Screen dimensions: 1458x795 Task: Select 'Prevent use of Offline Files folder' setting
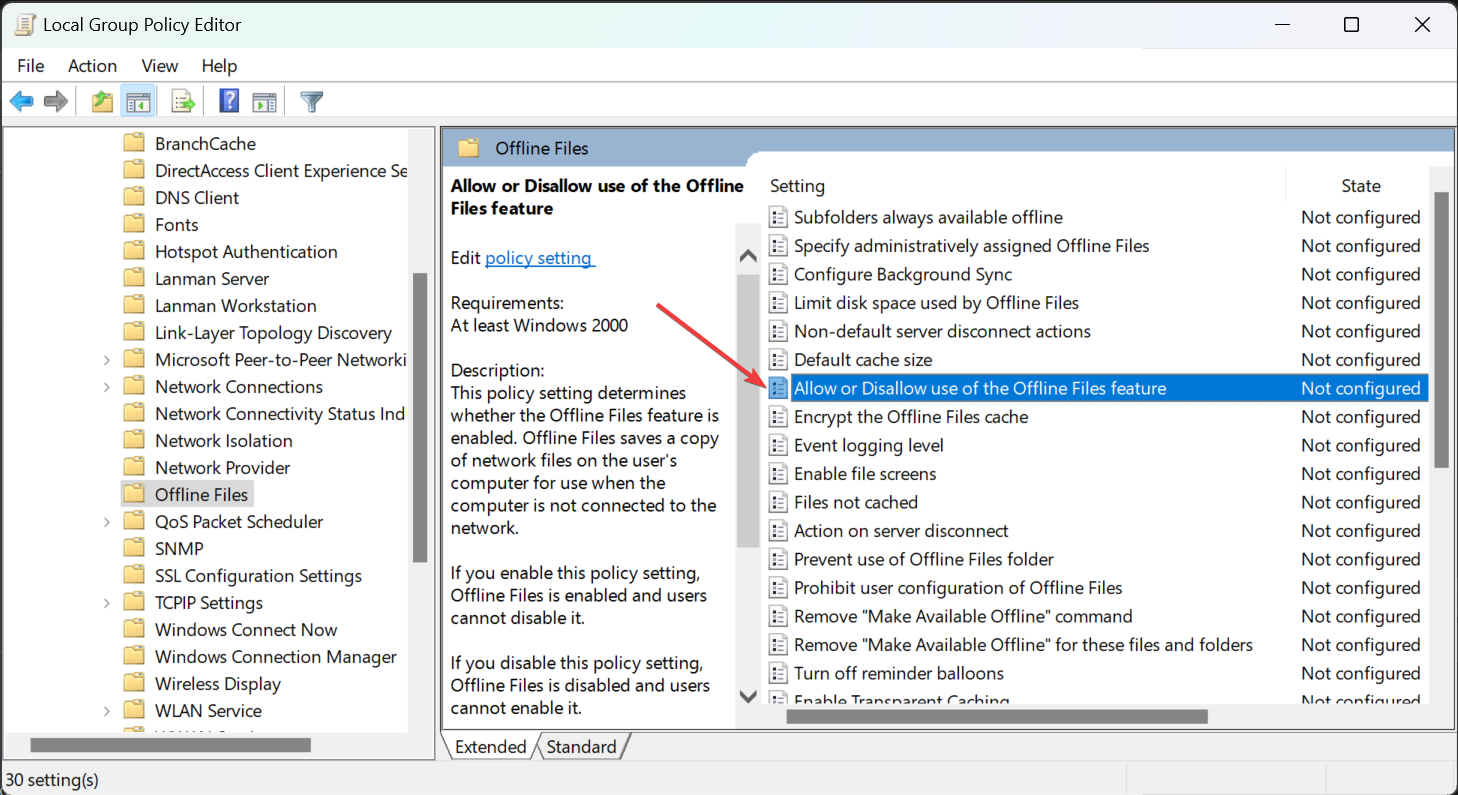(923, 559)
